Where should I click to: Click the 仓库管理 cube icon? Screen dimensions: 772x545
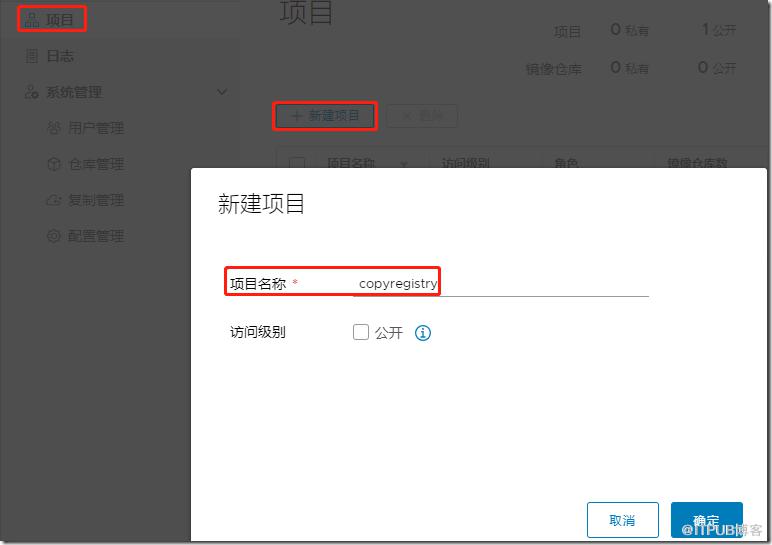(x=54, y=164)
